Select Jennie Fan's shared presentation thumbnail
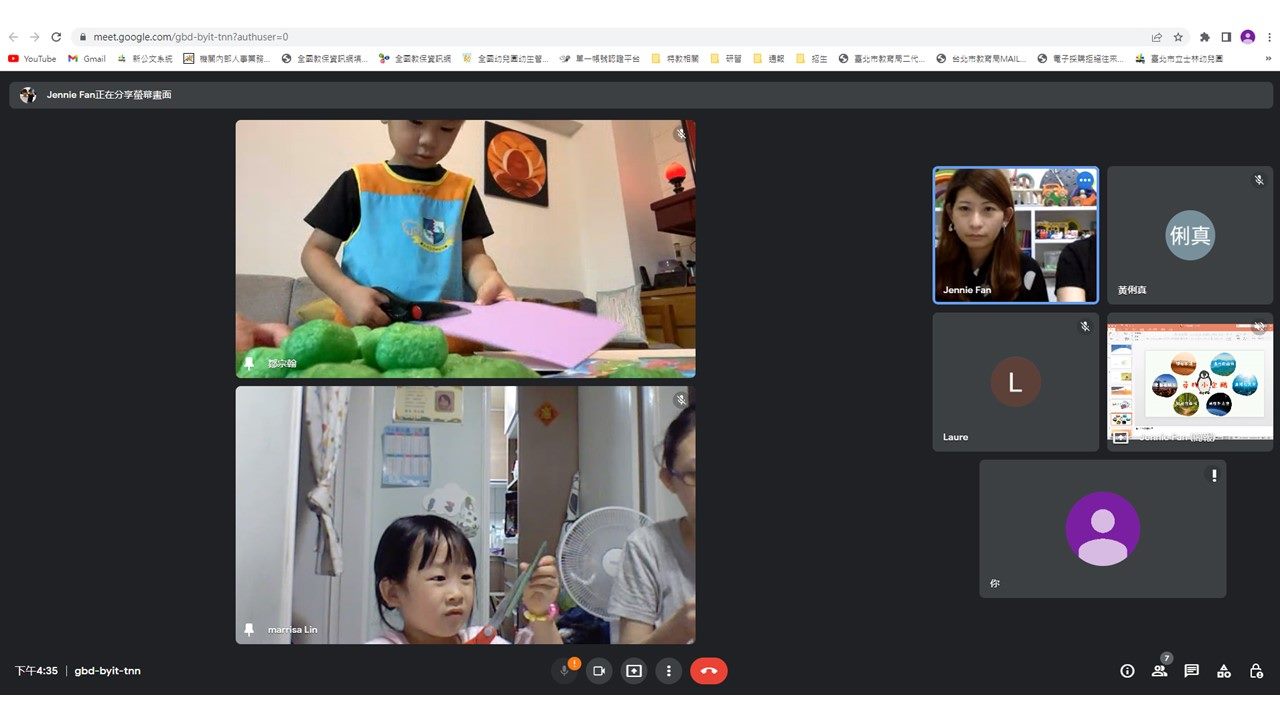 (1189, 381)
